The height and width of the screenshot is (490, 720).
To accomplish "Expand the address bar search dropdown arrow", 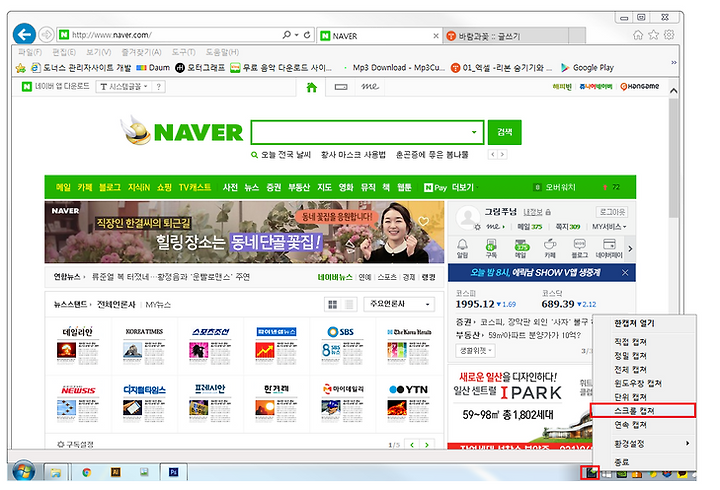I will click(x=297, y=35).
